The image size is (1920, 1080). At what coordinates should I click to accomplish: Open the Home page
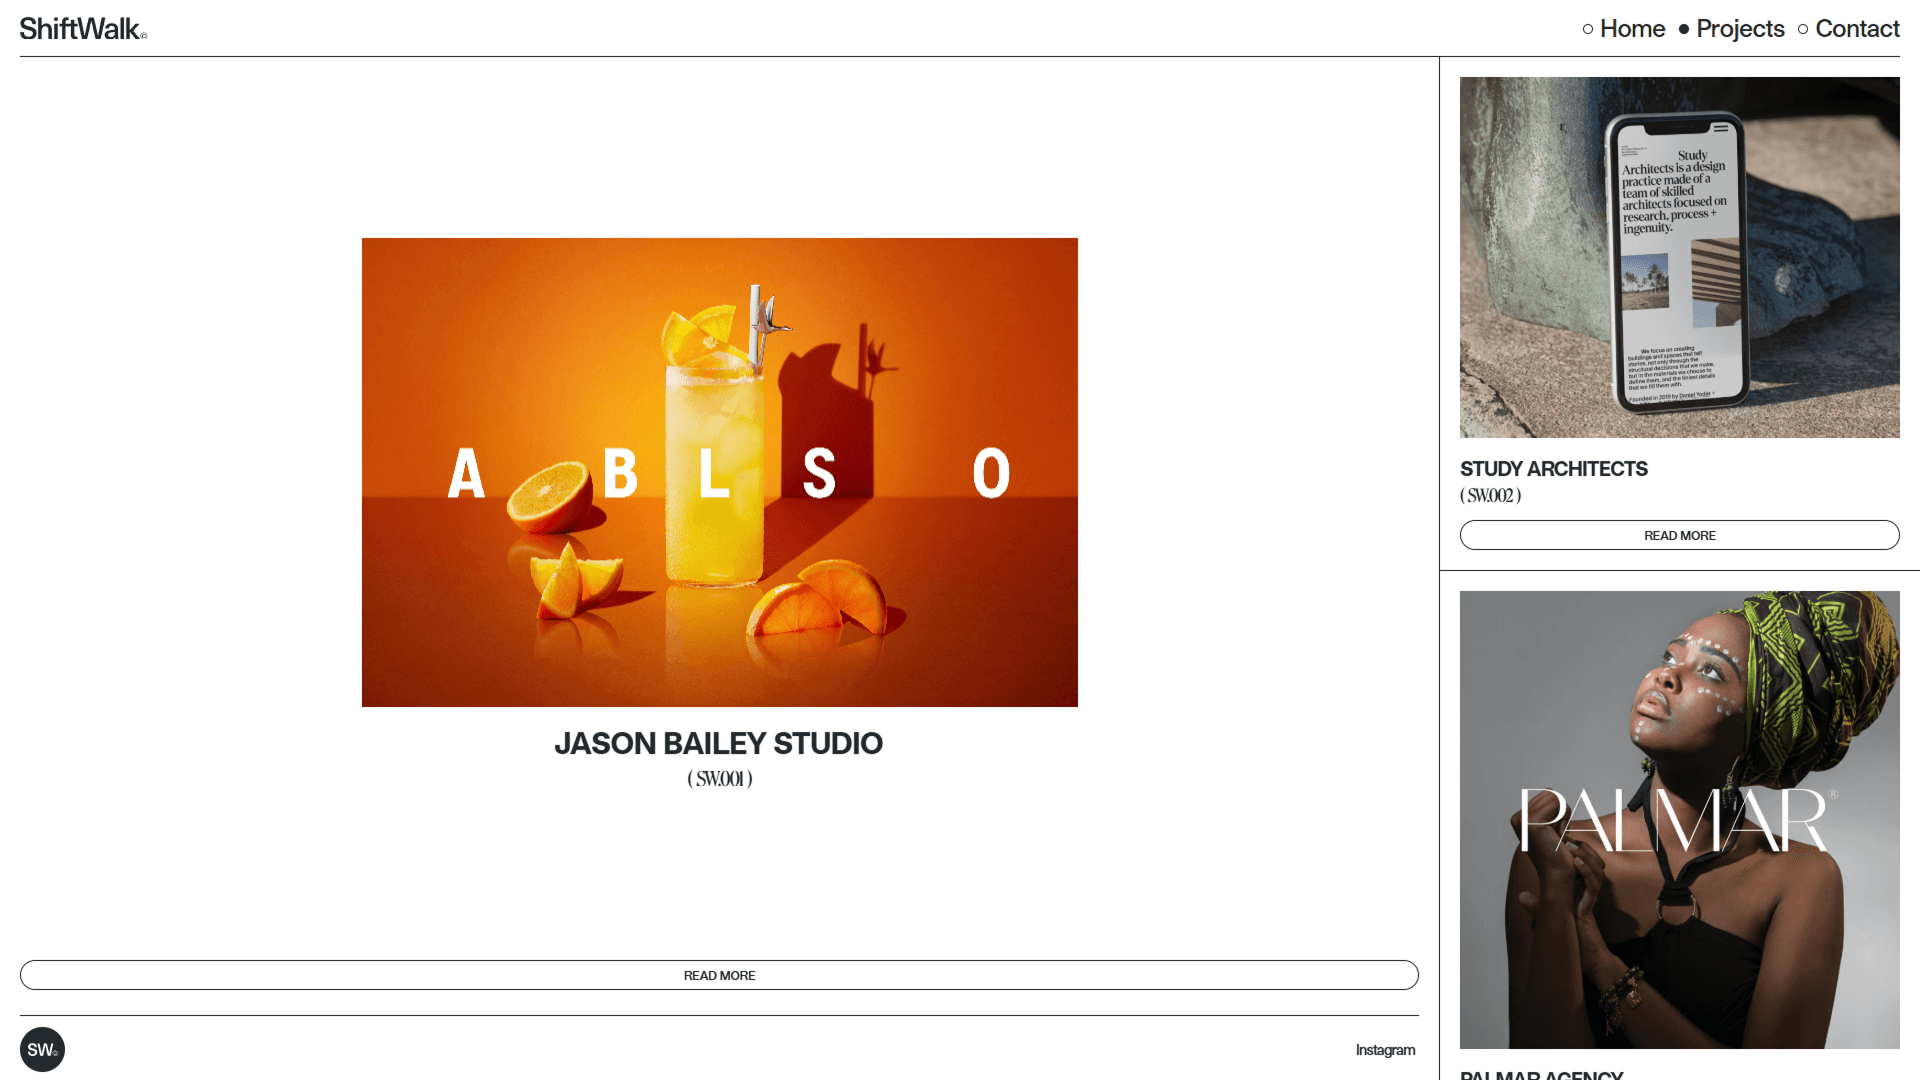1632,28
